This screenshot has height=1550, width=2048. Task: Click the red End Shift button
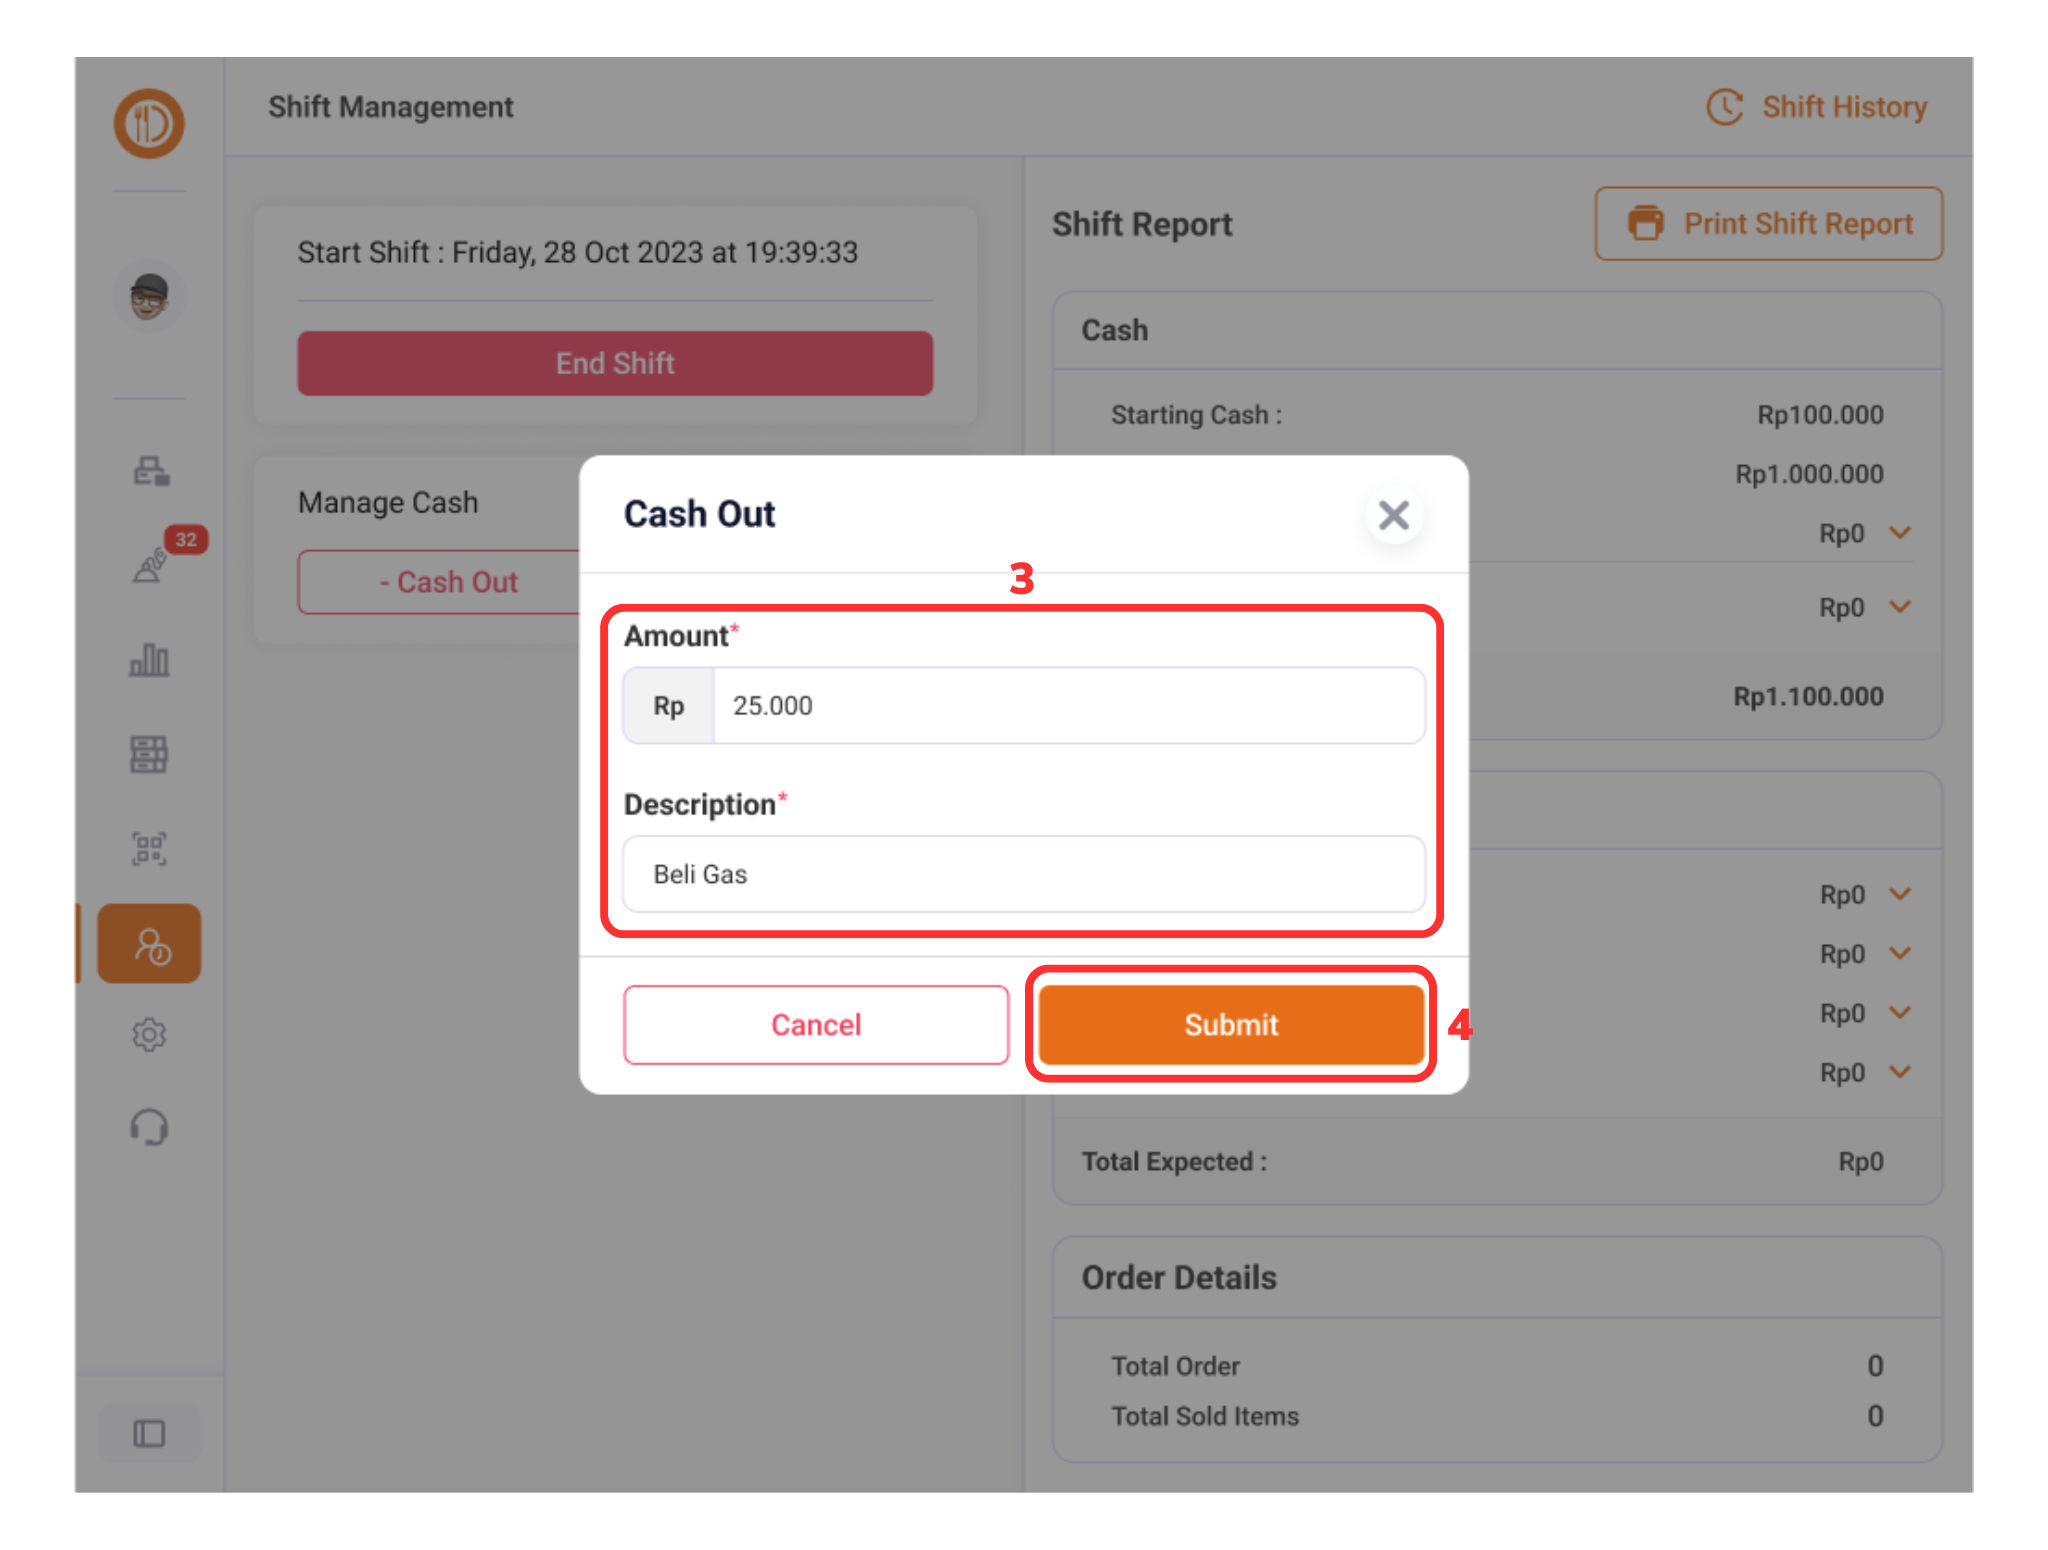point(615,363)
